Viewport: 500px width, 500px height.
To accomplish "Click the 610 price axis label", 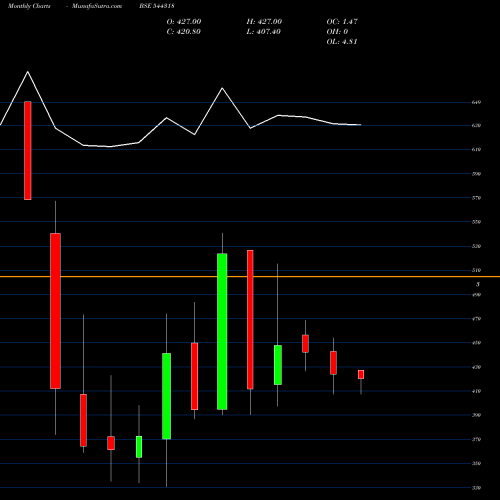I will click(x=476, y=150).
